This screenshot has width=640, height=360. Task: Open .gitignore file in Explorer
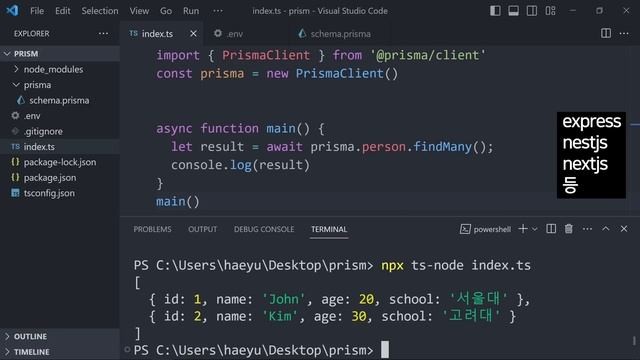[60, 131]
